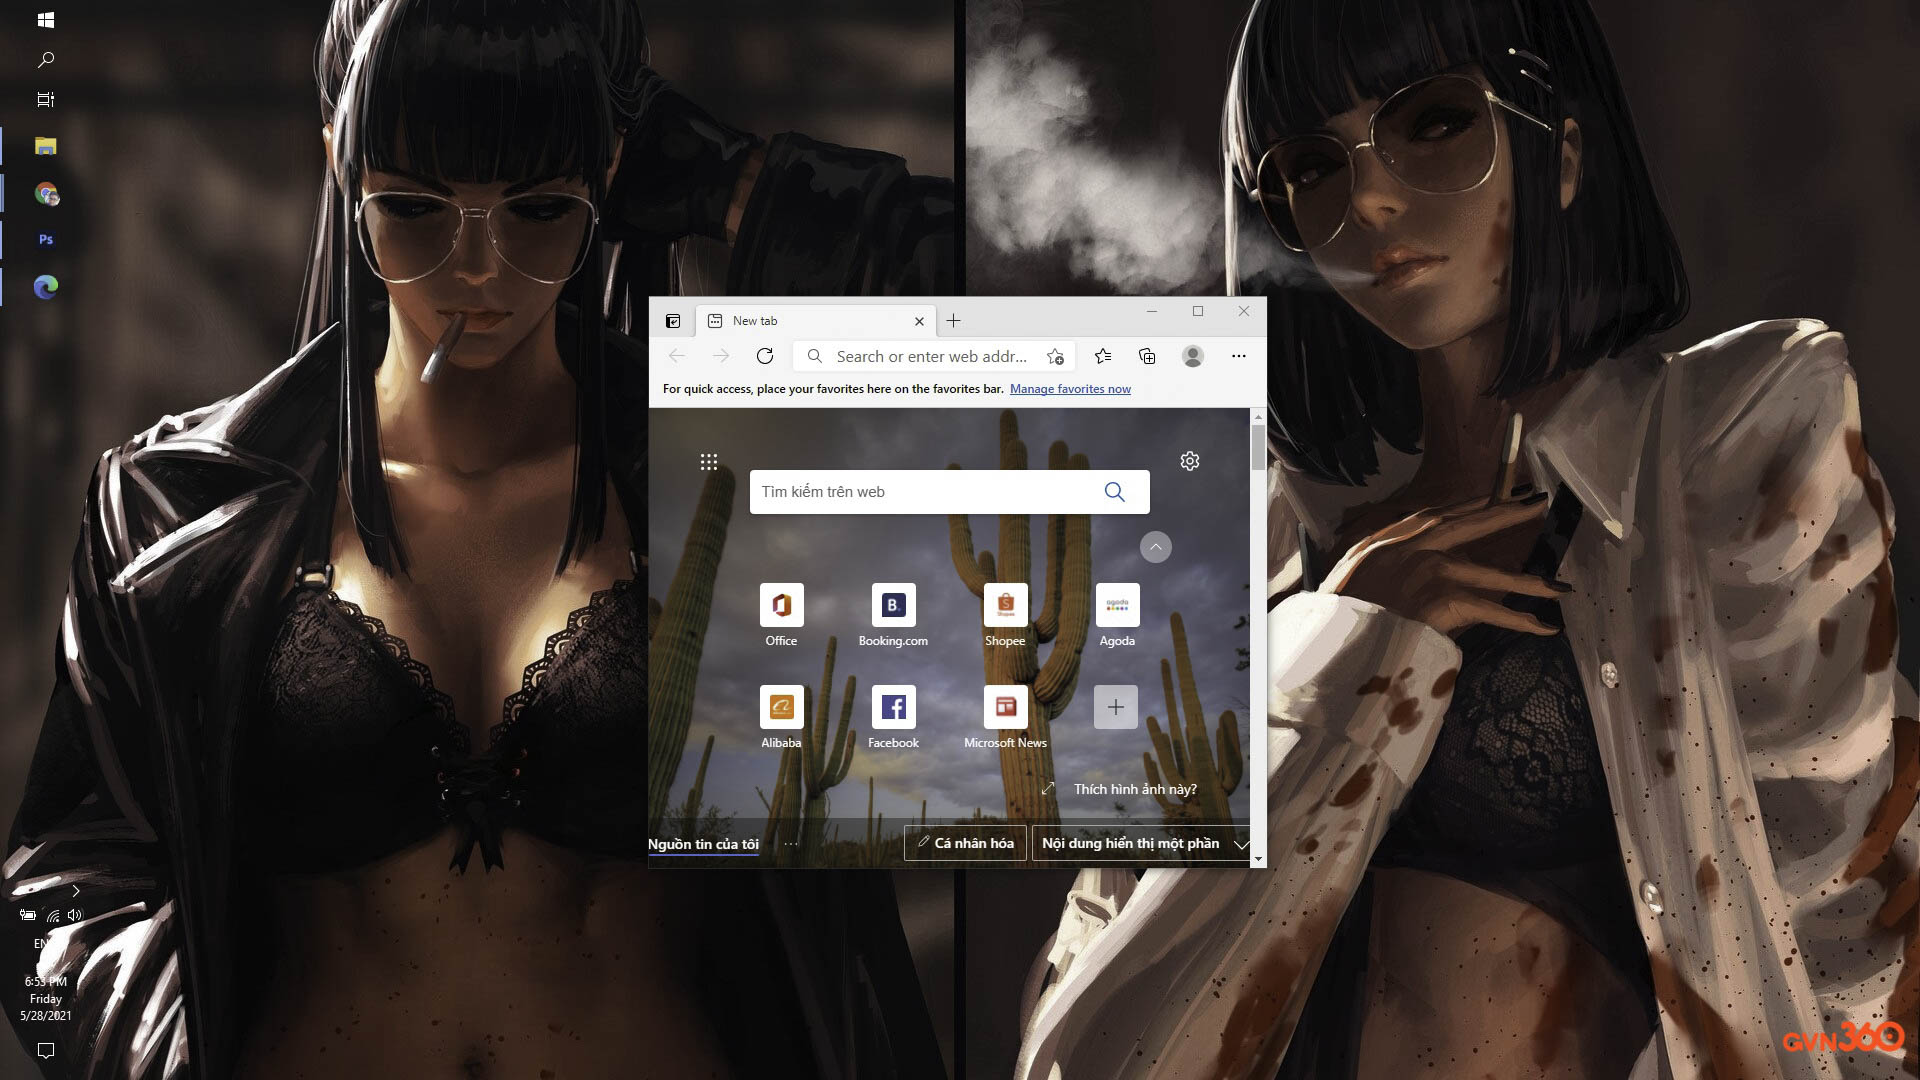Open the Facebook quick link

coord(893,718)
